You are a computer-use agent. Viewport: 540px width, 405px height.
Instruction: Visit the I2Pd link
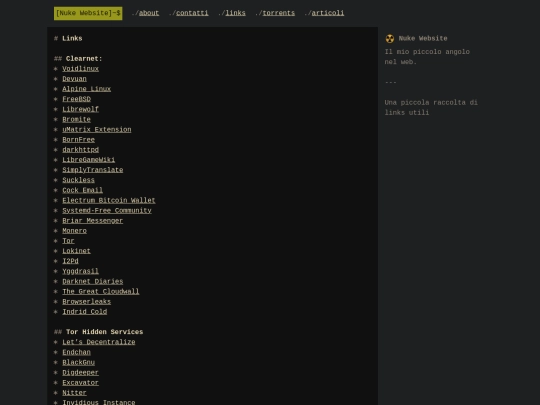pyautogui.click(x=70, y=261)
